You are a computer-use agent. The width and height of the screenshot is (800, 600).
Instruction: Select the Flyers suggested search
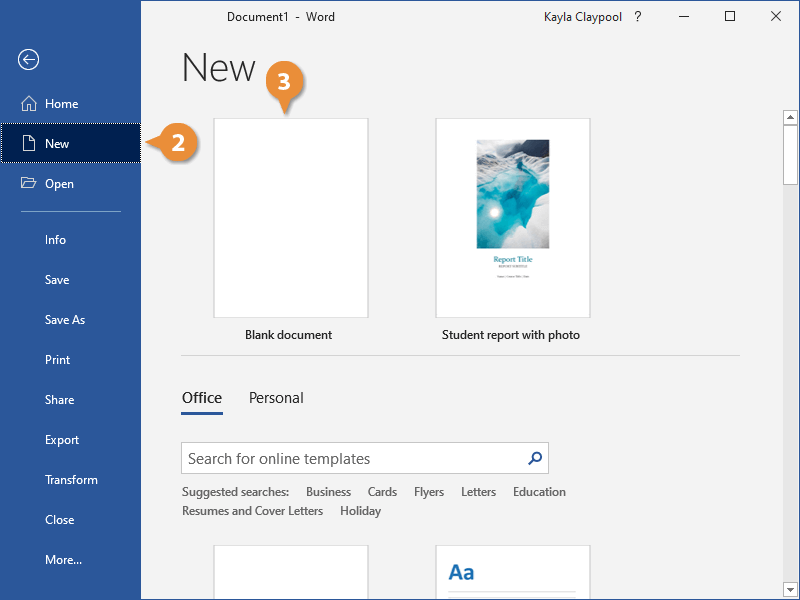point(429,492)
